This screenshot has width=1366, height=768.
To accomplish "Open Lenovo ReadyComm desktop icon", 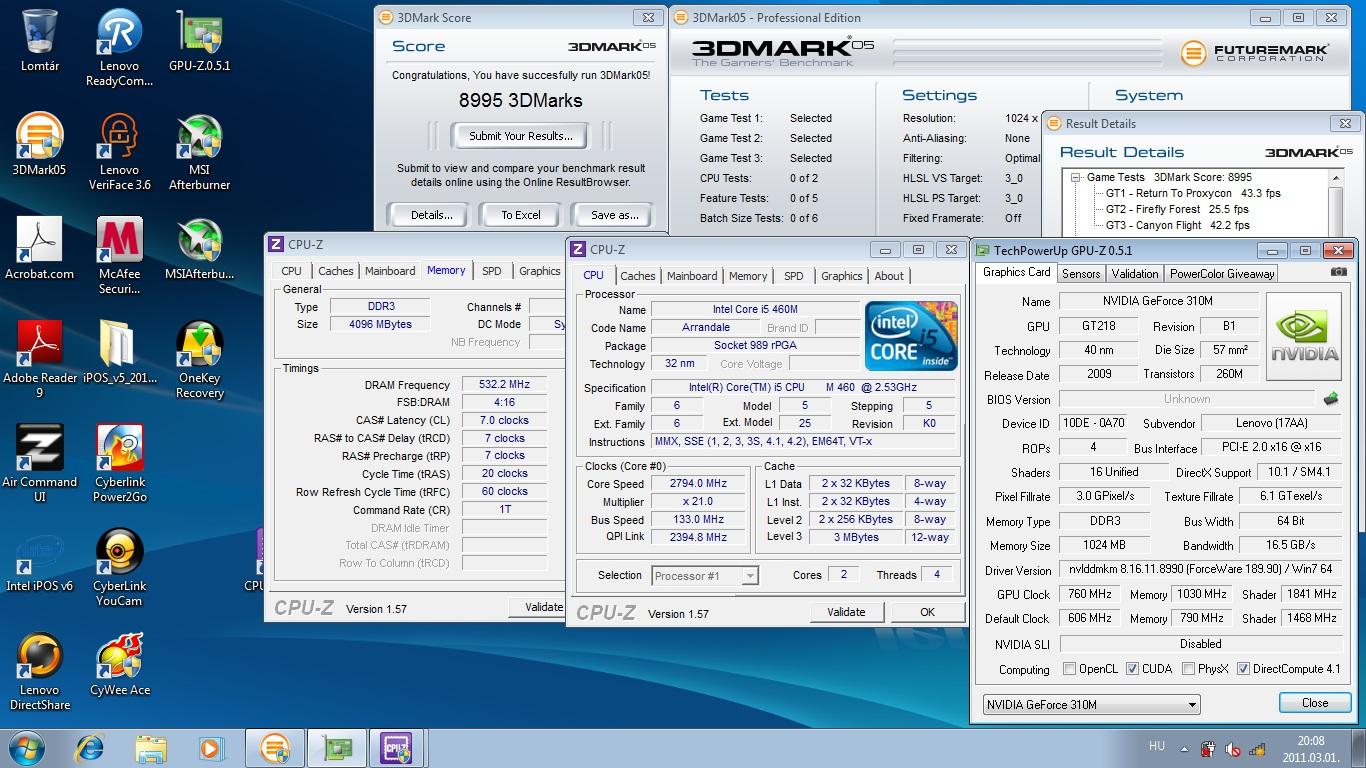I will click(119, 48).
